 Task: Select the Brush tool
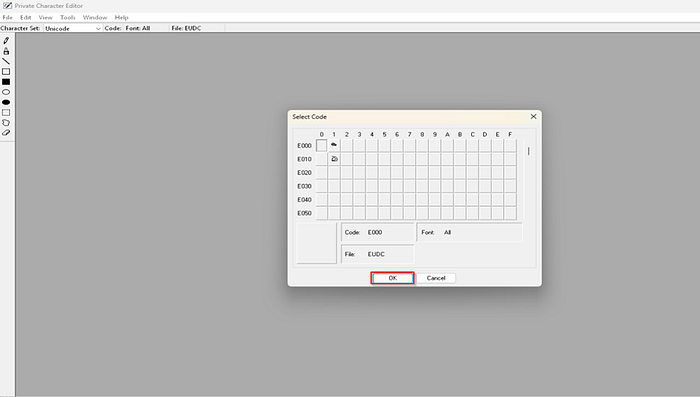point(6,51)
